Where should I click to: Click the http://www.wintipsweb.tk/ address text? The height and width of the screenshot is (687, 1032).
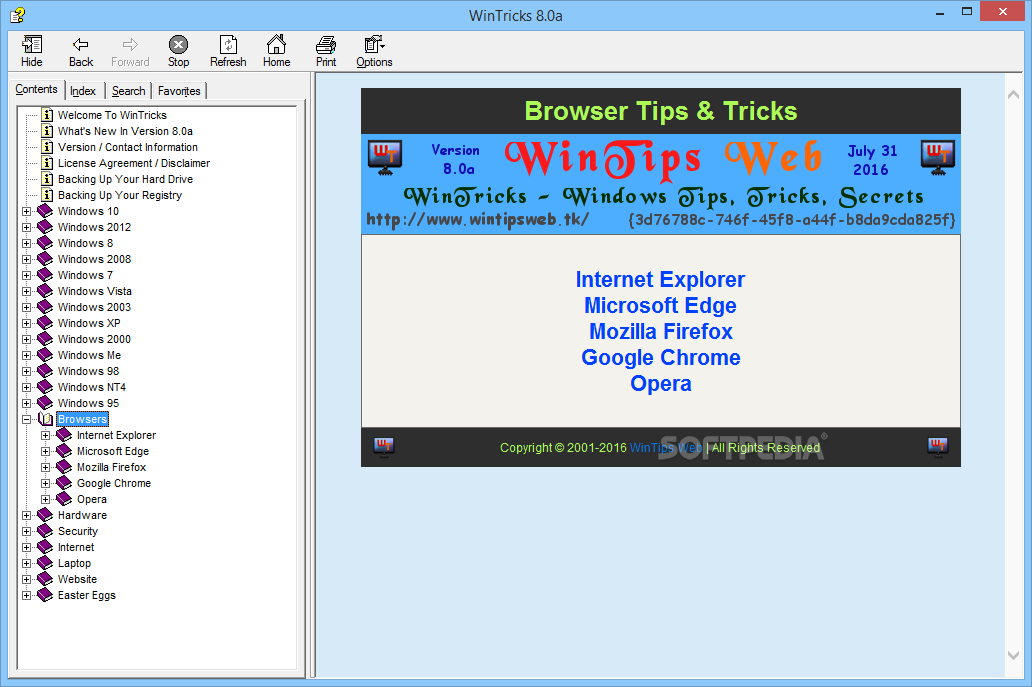[x=477, y=219]
